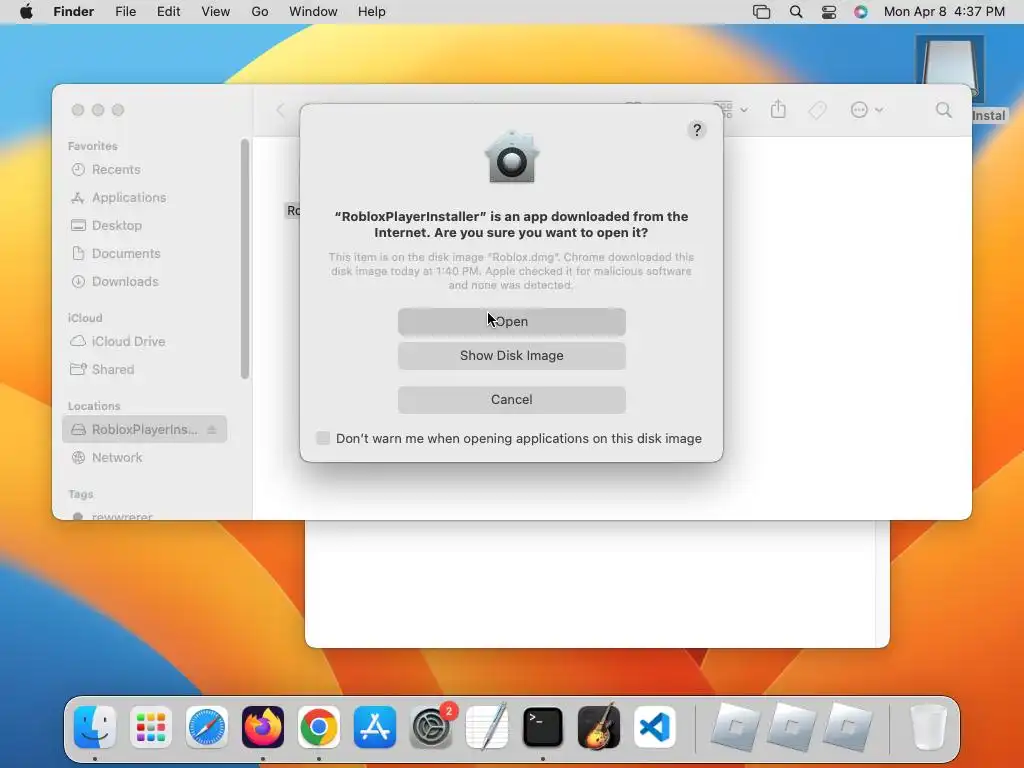Open TextEdit from the Dock
This screenshot has height=768, width=1024.
[487, 727]
